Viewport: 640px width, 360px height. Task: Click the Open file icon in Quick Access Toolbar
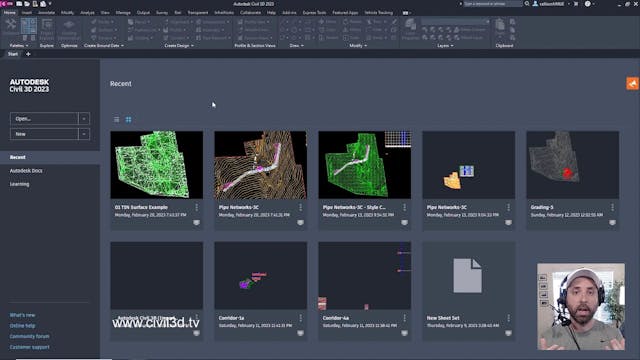27,4
